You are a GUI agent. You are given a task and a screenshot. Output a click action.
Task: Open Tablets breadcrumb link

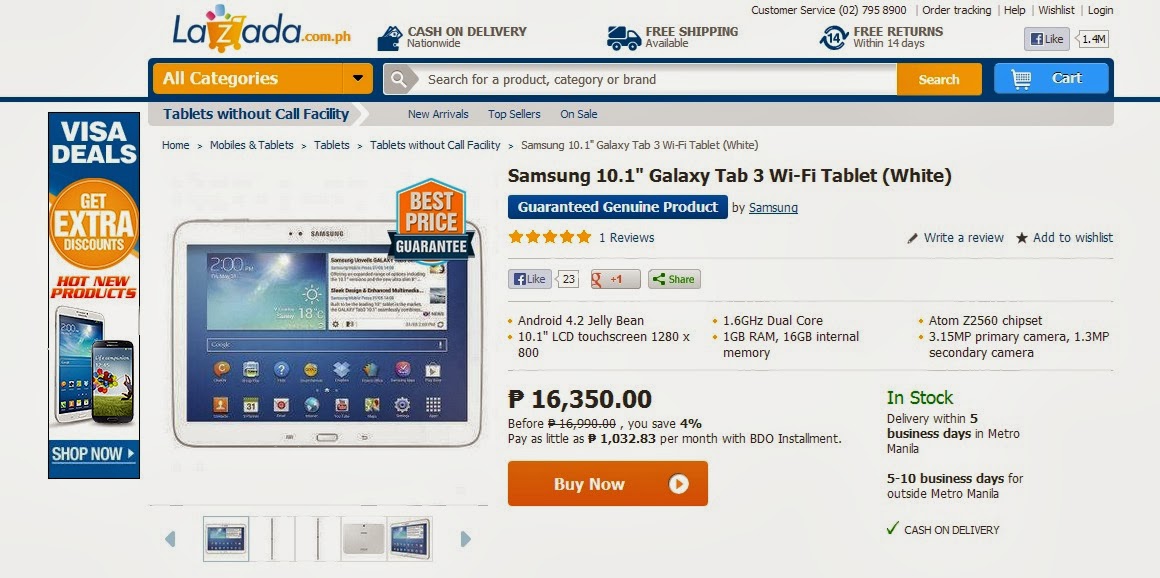pos(331,145)
